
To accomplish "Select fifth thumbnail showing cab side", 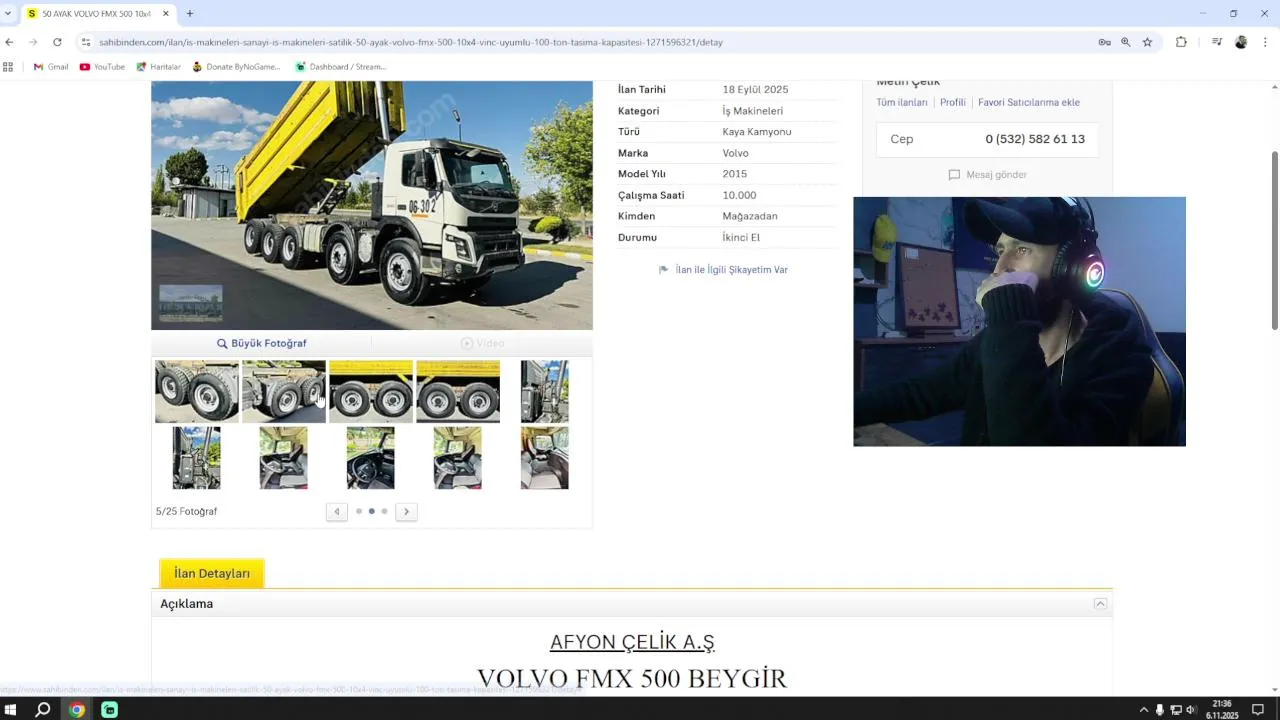I will pos(545,391).
